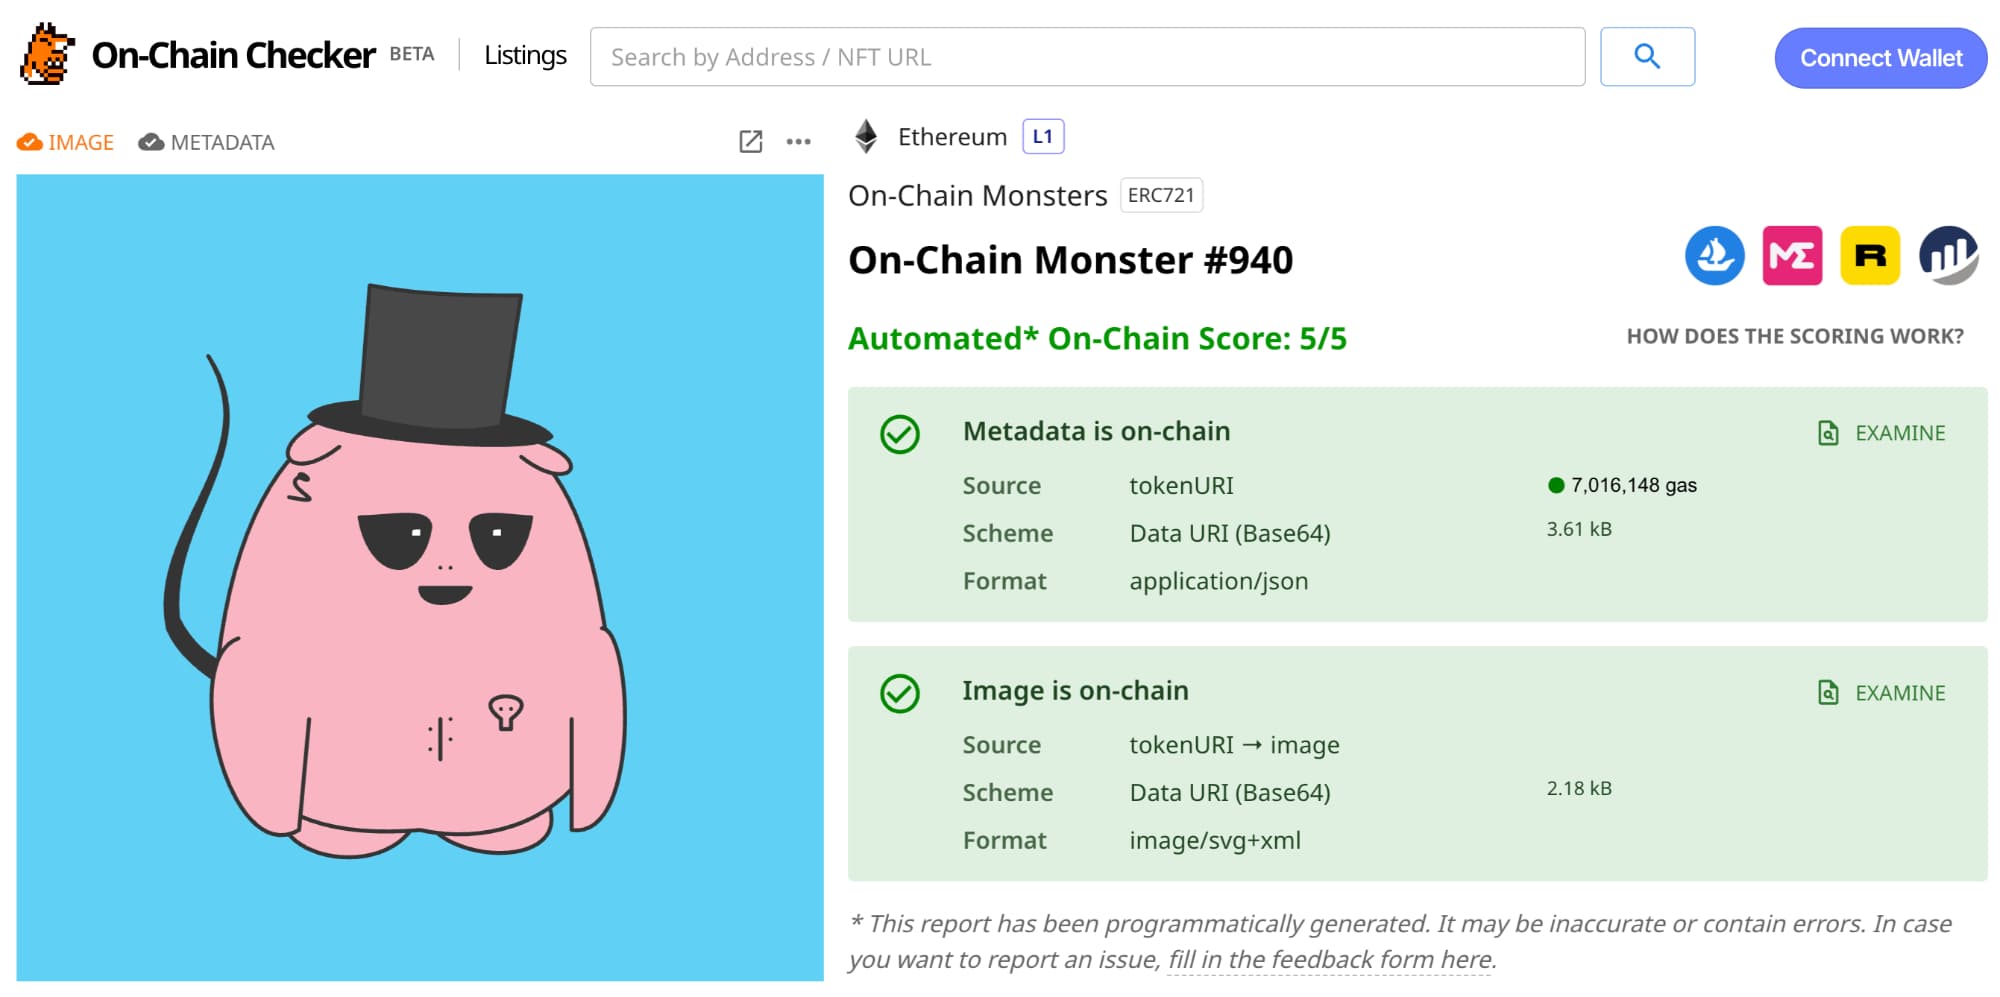Open the Rarible marketplace icon
The image size is (2000, 997).
(1870, 256)
